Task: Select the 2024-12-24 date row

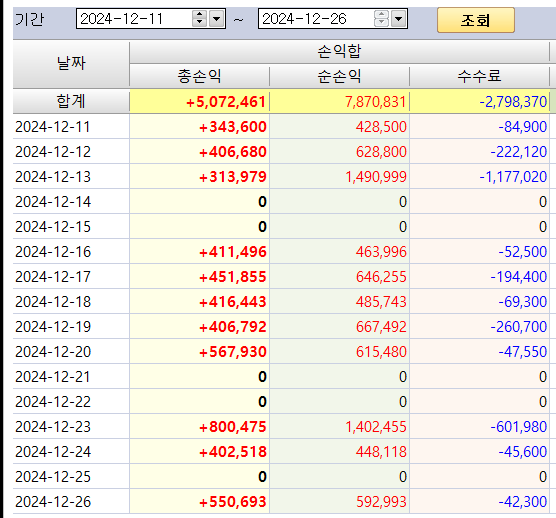Action: pyautogui.click(x=71, y=452)
